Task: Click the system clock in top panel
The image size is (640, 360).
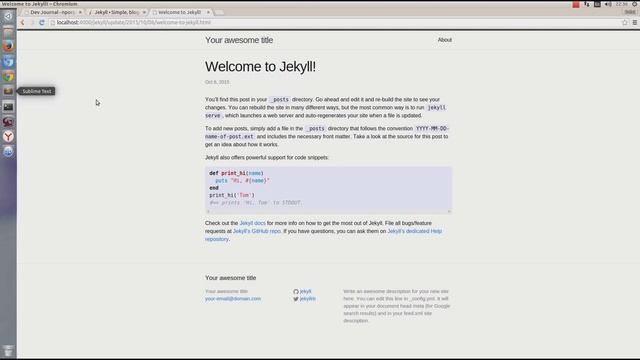Action: click(x=622, y=4)
